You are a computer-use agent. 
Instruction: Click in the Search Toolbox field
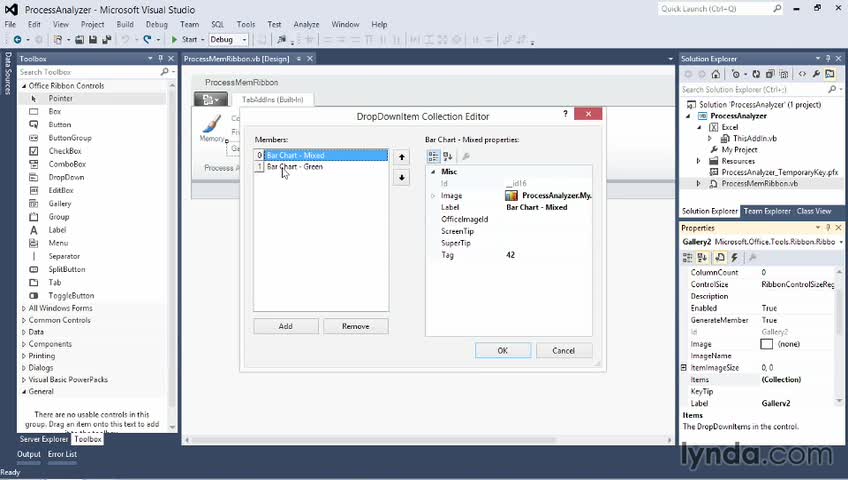coord(89,72)
